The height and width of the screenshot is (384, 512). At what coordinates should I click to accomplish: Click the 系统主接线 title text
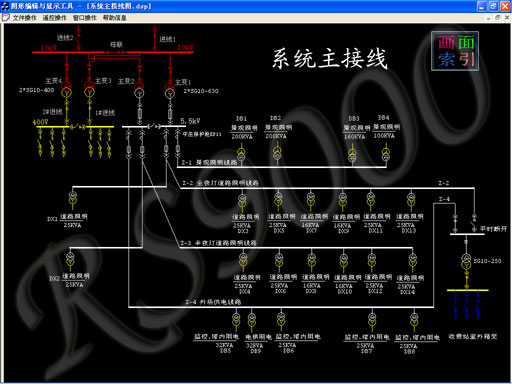pyautogui.click(x=330, y=59)
